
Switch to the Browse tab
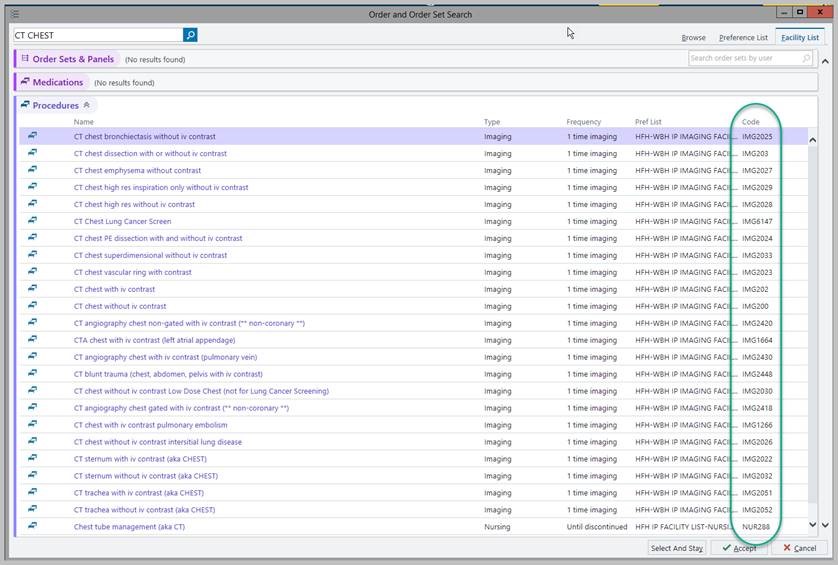pyautogui.click(x=693, y=38)
